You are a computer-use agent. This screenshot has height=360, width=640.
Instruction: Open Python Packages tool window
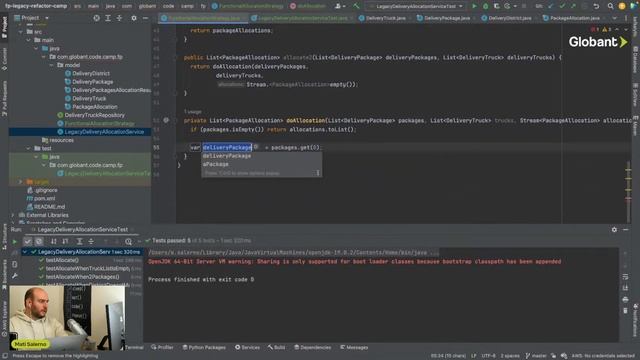pos(204,347)
